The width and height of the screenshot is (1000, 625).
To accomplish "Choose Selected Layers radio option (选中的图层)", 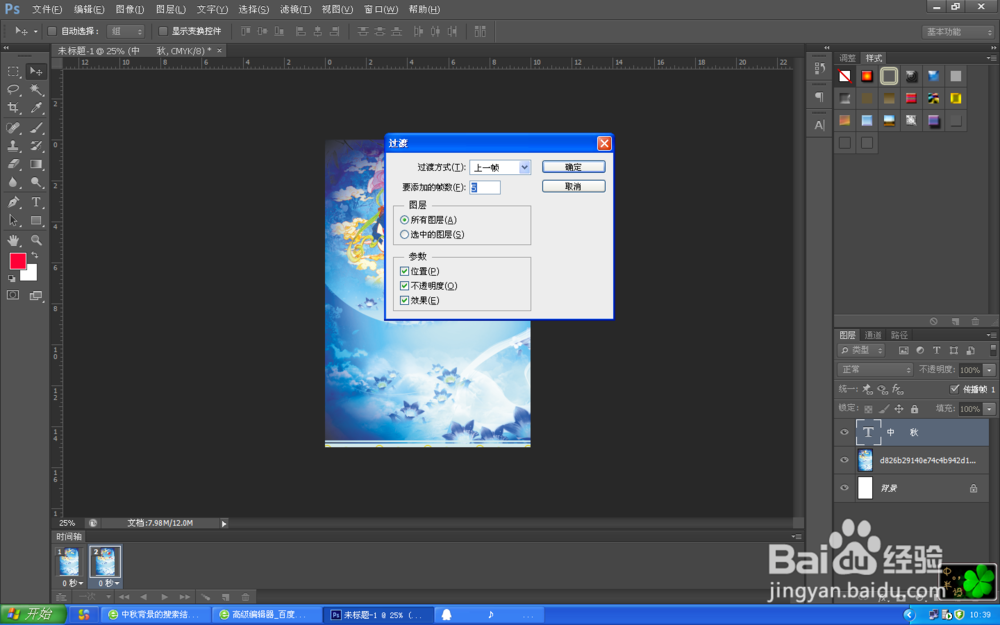I will coord(404,235).
